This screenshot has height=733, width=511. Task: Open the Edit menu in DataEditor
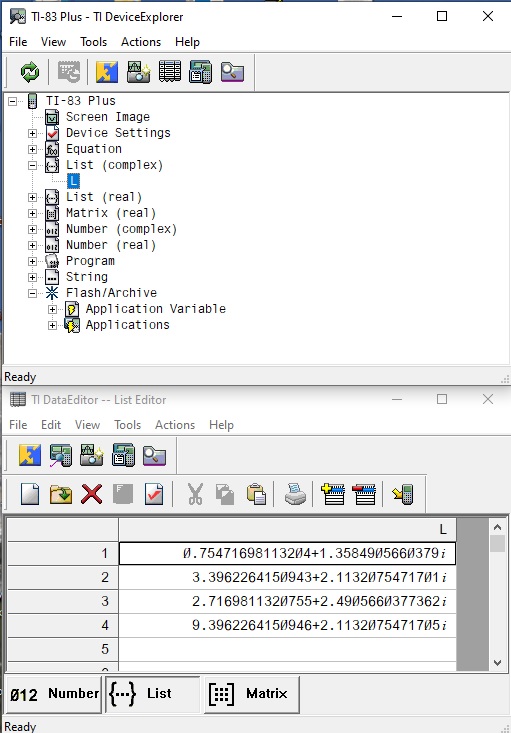(x=51, y=424)
